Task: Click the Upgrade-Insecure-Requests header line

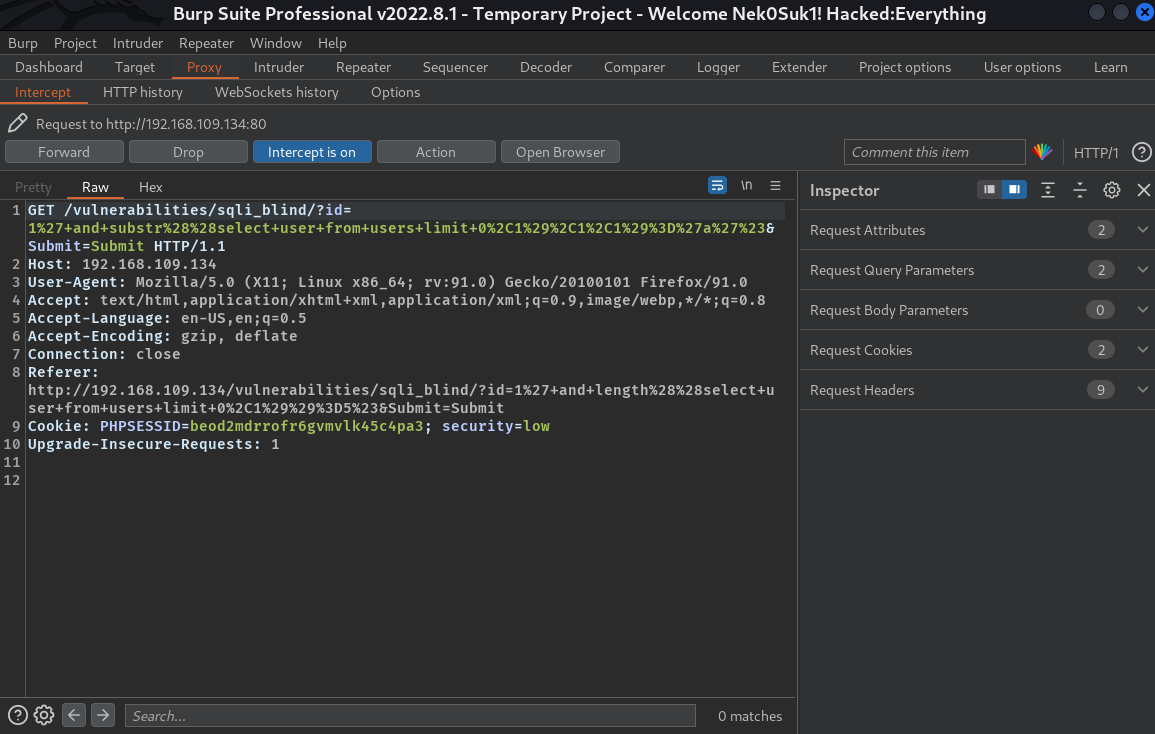Action: click(x=154, y=444)
